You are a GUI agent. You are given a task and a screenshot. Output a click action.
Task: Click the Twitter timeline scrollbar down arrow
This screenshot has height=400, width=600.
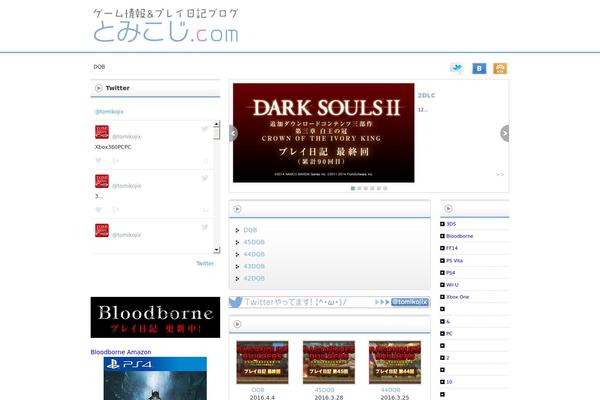click(217, 250)
